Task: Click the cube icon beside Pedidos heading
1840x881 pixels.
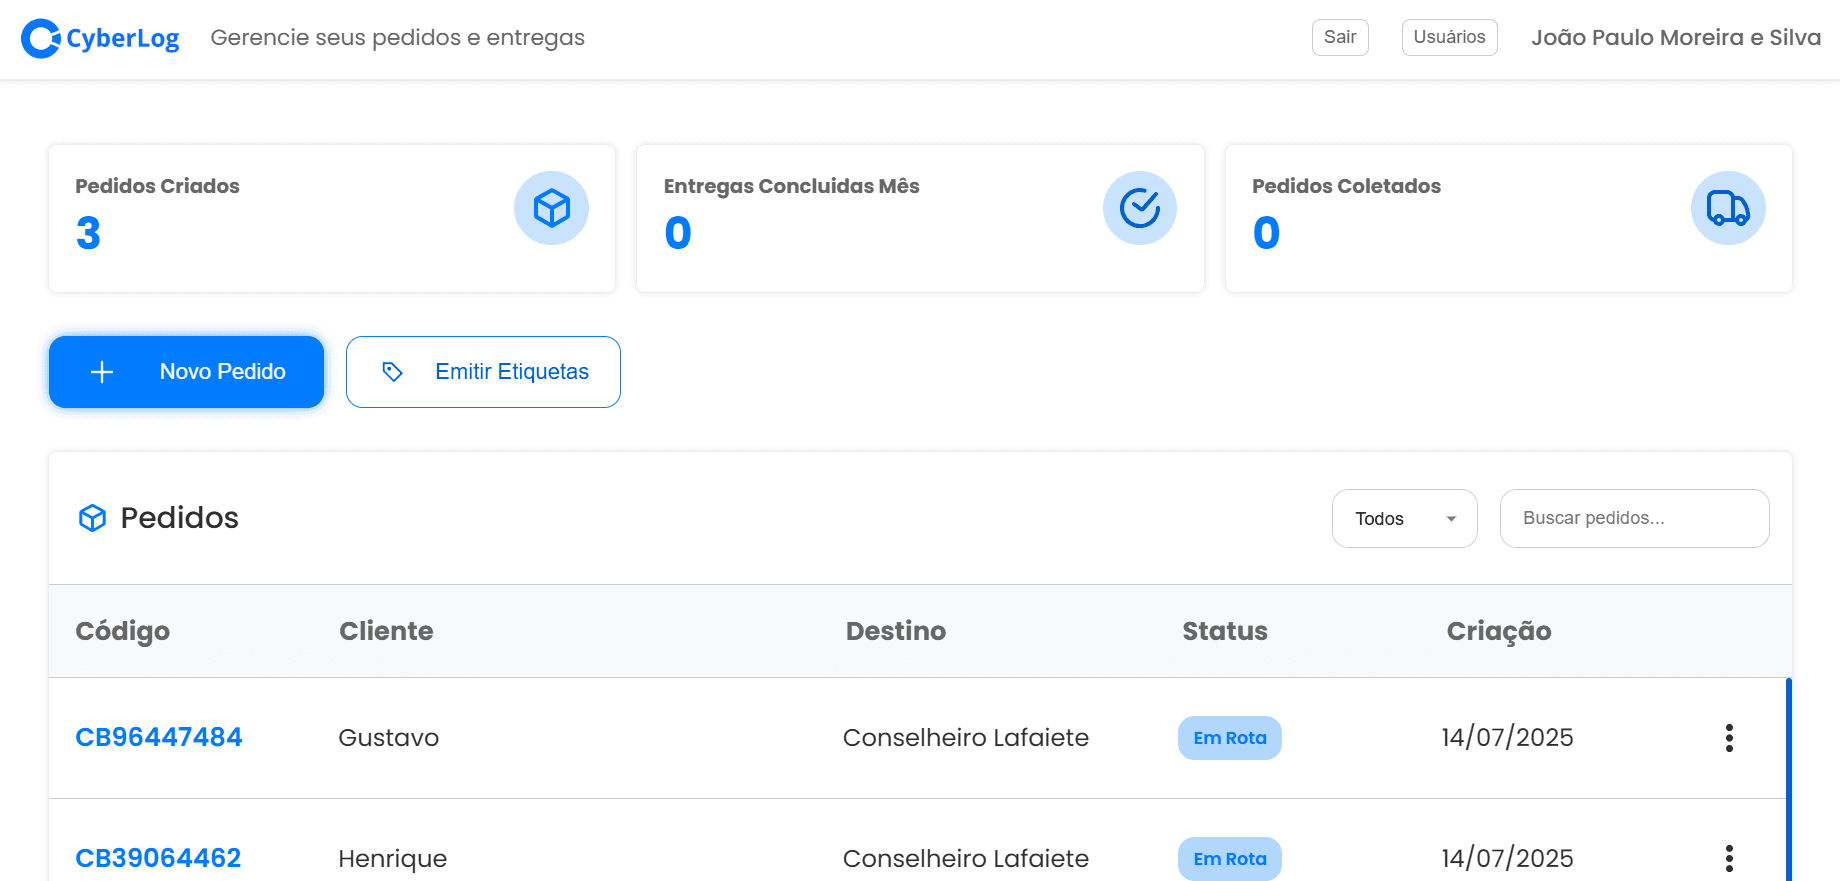Action: coord(92,518)
